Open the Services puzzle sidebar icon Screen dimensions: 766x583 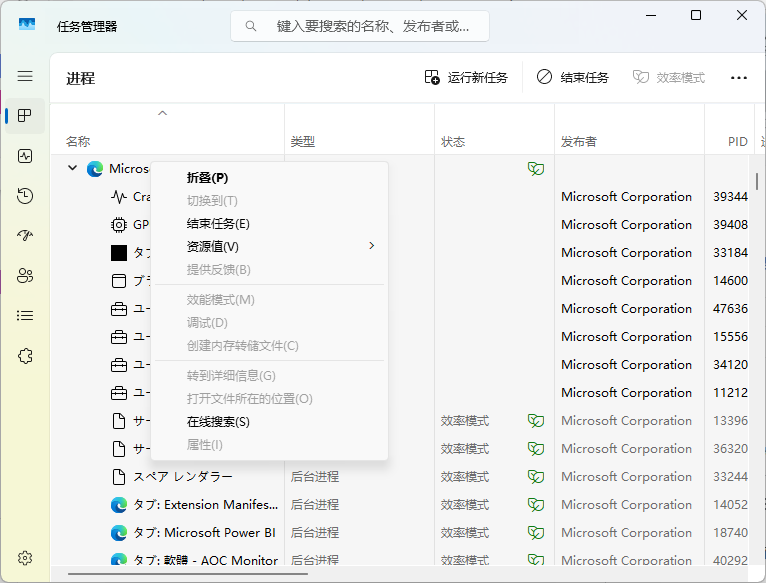[25, 356]
